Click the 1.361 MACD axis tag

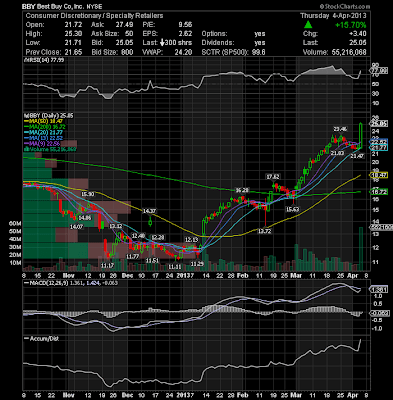pyautogui.click(x=379, y=290)
